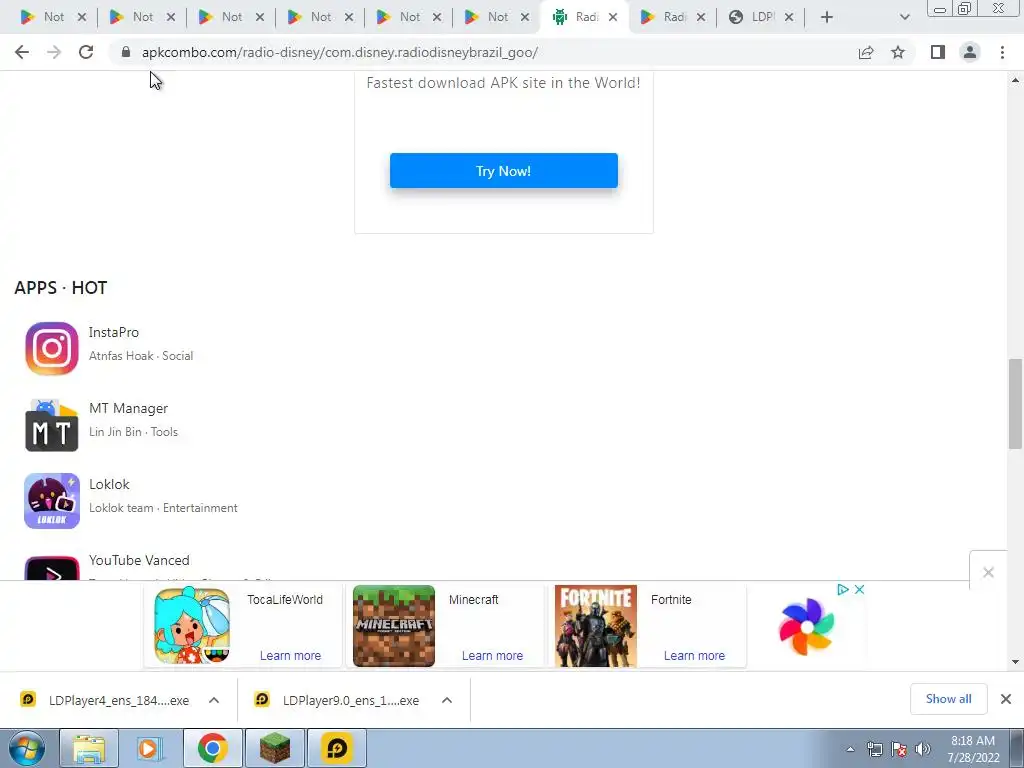Open the Fortnite ad thumbnail
Screen dimensions: 1024x768
(x=596, y=626)
